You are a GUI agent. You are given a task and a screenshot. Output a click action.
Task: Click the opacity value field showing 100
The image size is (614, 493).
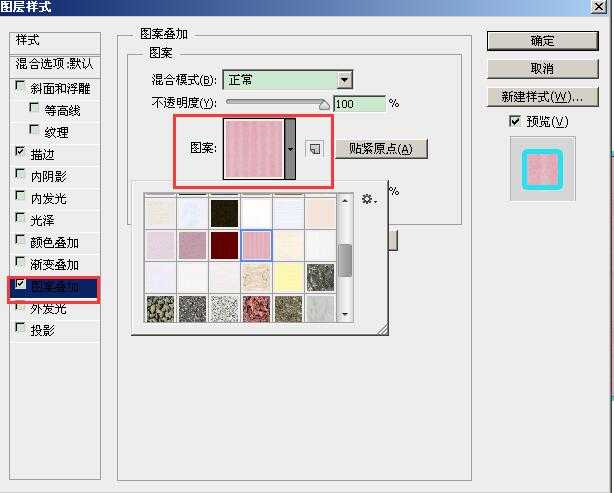click(359, 103)
